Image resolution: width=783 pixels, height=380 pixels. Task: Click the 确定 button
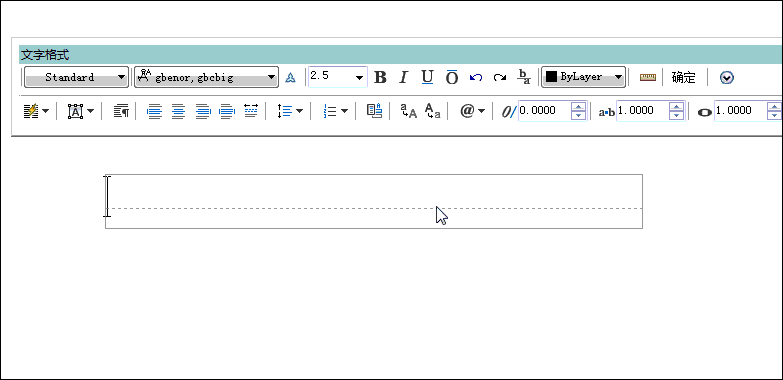coord(683,77)
